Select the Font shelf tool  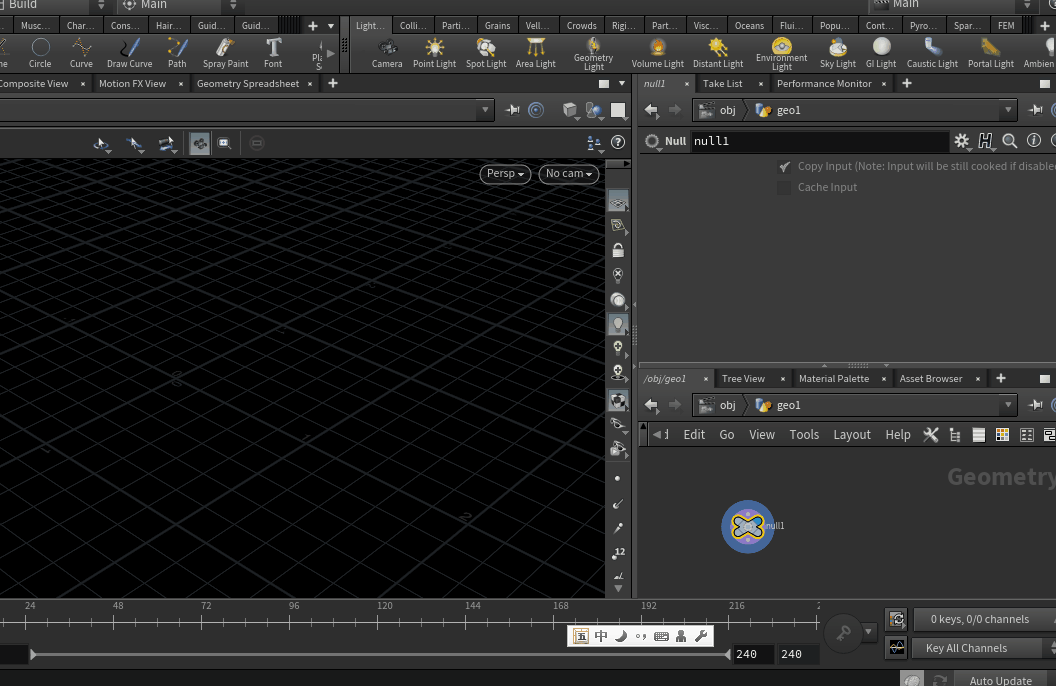273,52
